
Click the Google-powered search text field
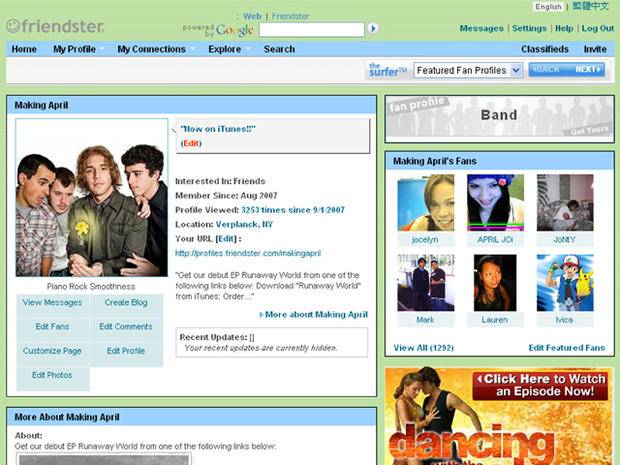[311, 30]
